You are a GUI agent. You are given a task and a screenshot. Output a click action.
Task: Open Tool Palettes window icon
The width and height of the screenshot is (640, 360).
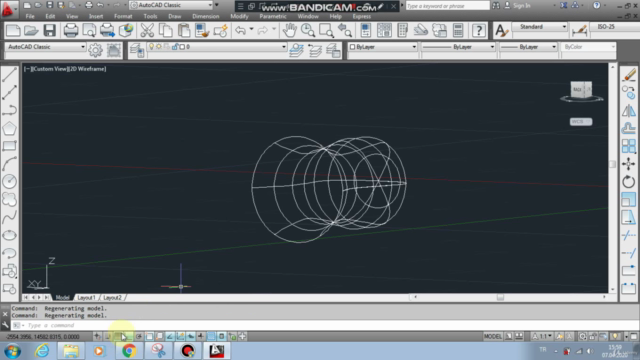402,31
